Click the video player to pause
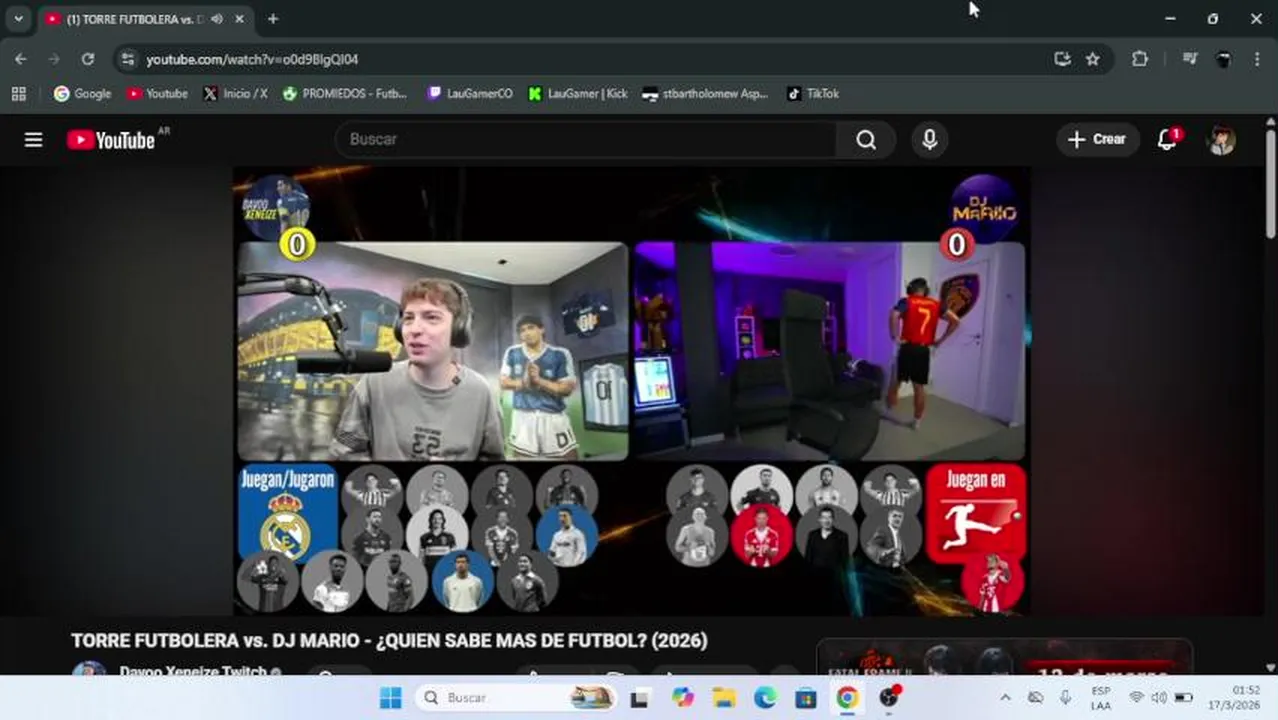1278x720 pixels. click(631, 390)
